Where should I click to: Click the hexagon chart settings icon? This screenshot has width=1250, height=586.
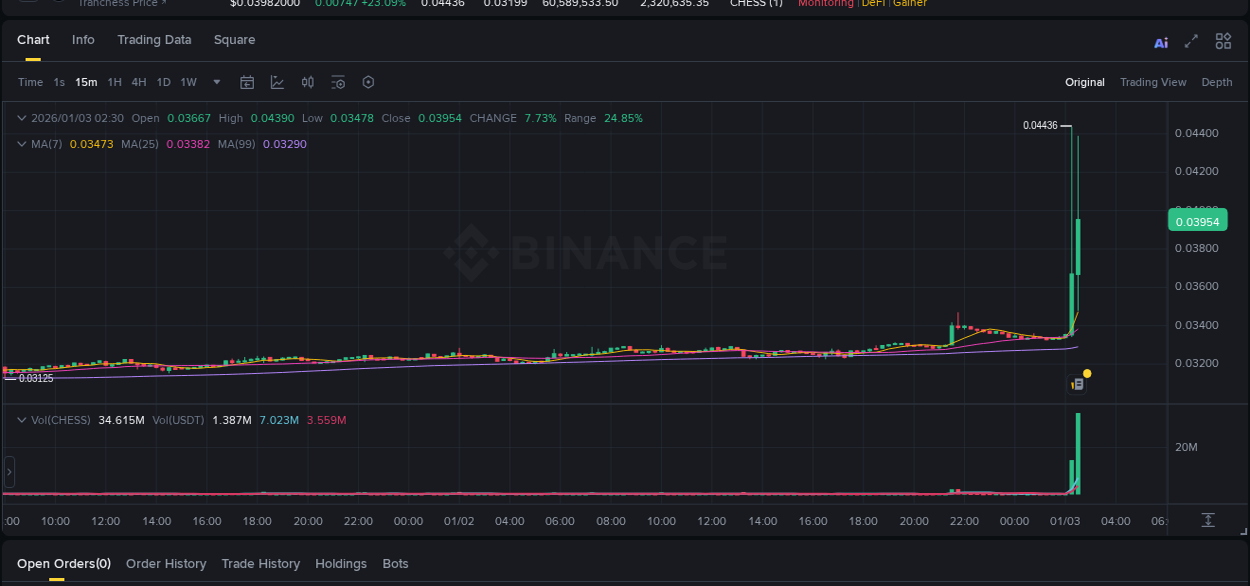[367, 82]
